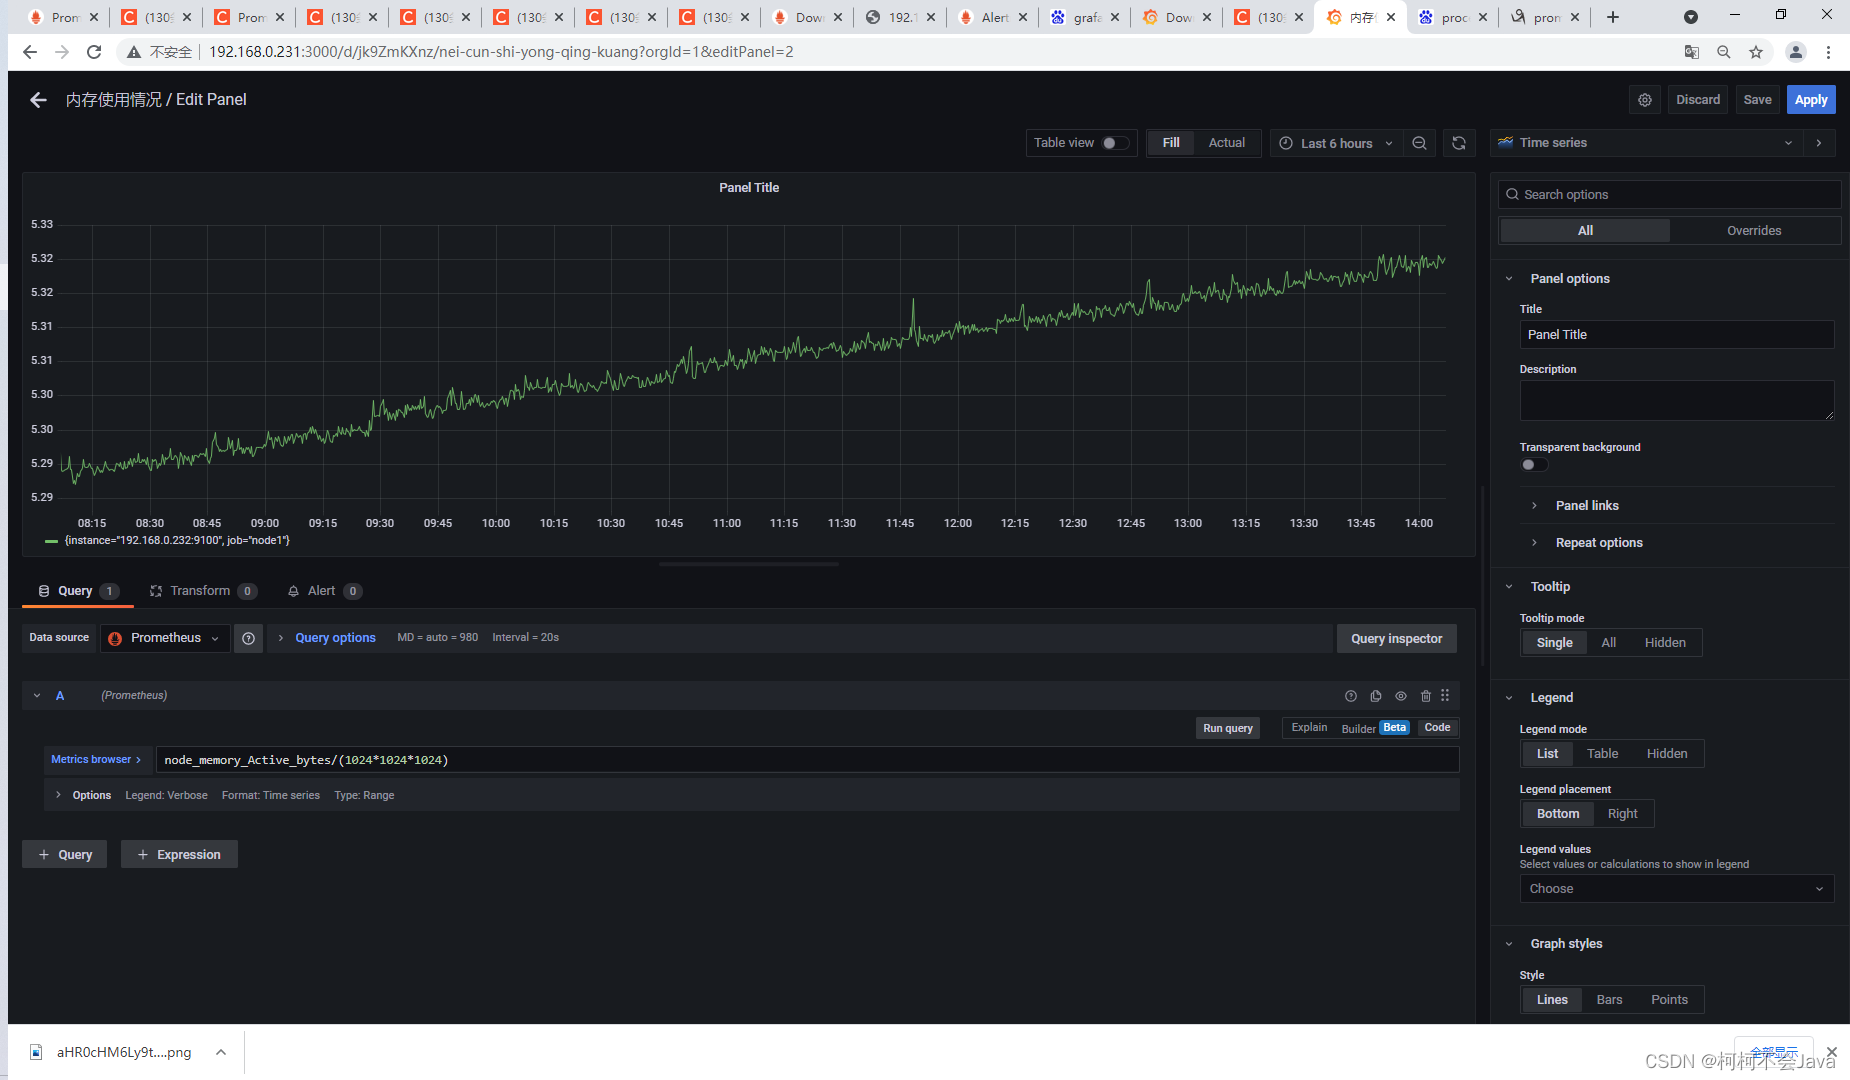Open the browser translate icon
Image resolution: width=1850 pixels, height=1080 pixels.
(1692, 52)
